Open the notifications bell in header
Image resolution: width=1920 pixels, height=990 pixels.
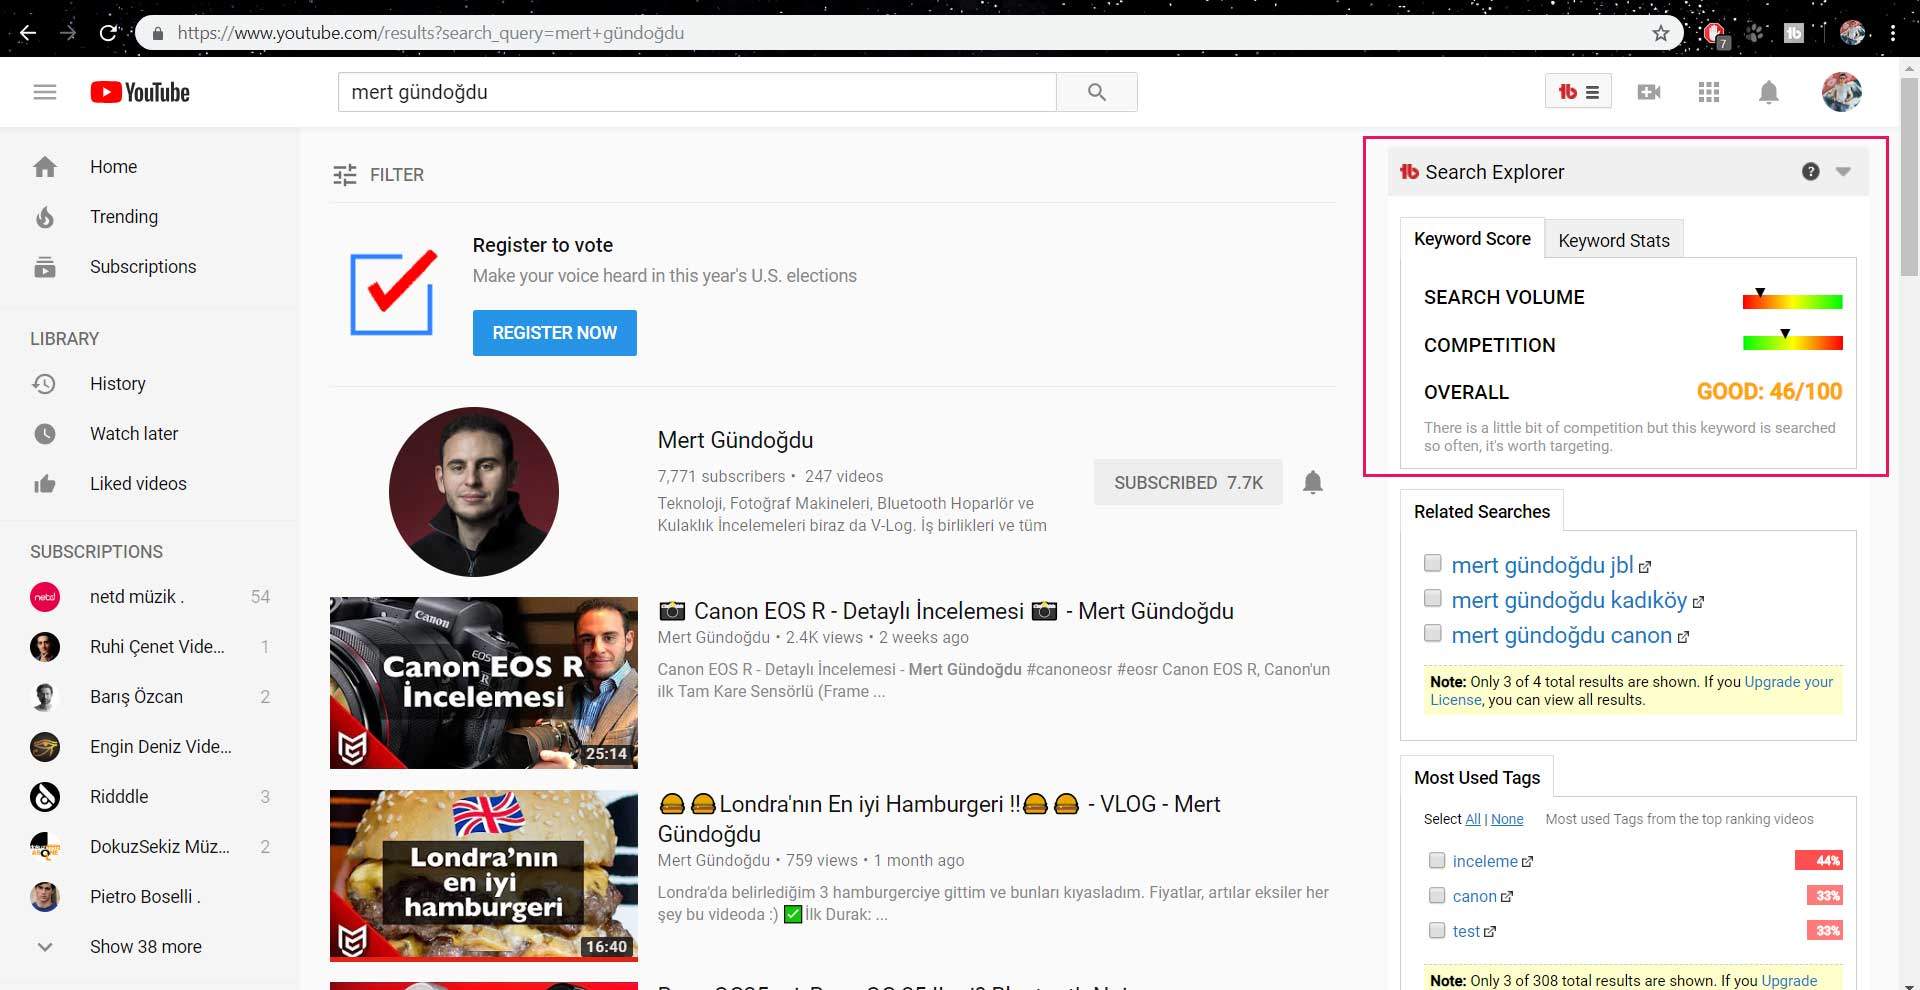click(1768, 92)
